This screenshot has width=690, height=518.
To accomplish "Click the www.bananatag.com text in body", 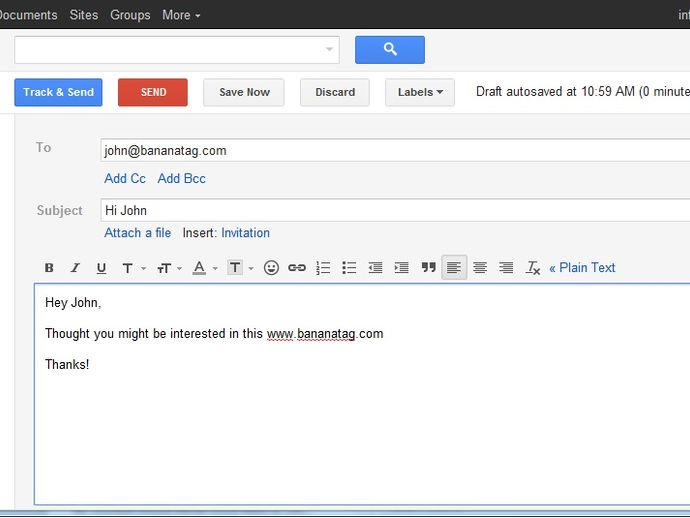I will click(x=325, y=334).
